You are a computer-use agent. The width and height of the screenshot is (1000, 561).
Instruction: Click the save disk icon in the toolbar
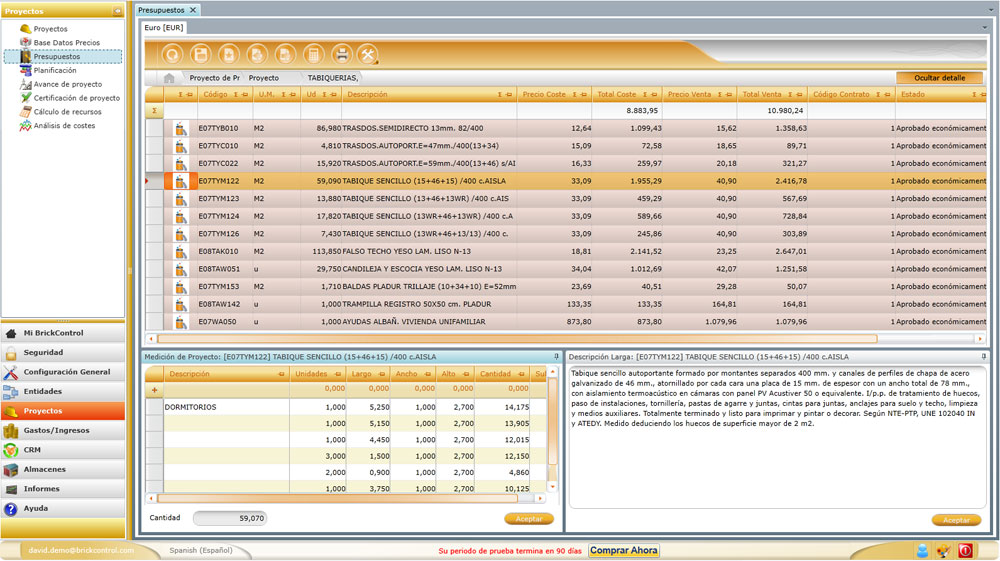pyautogui.click(x=200, y=55)
